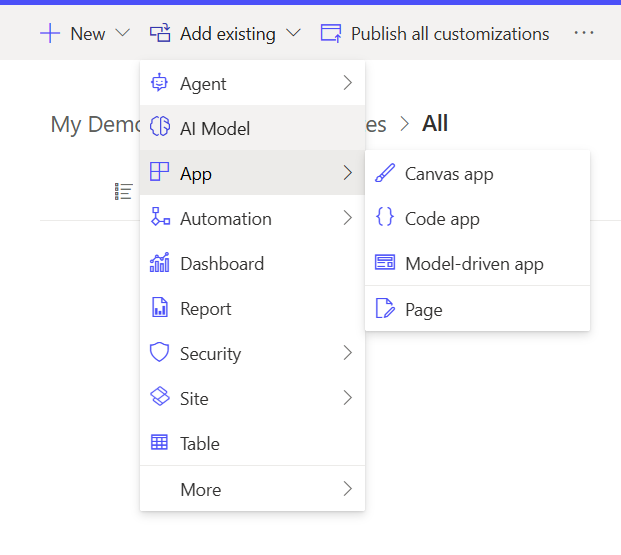
Task: Click the Table grid icon
Action: 159,442
